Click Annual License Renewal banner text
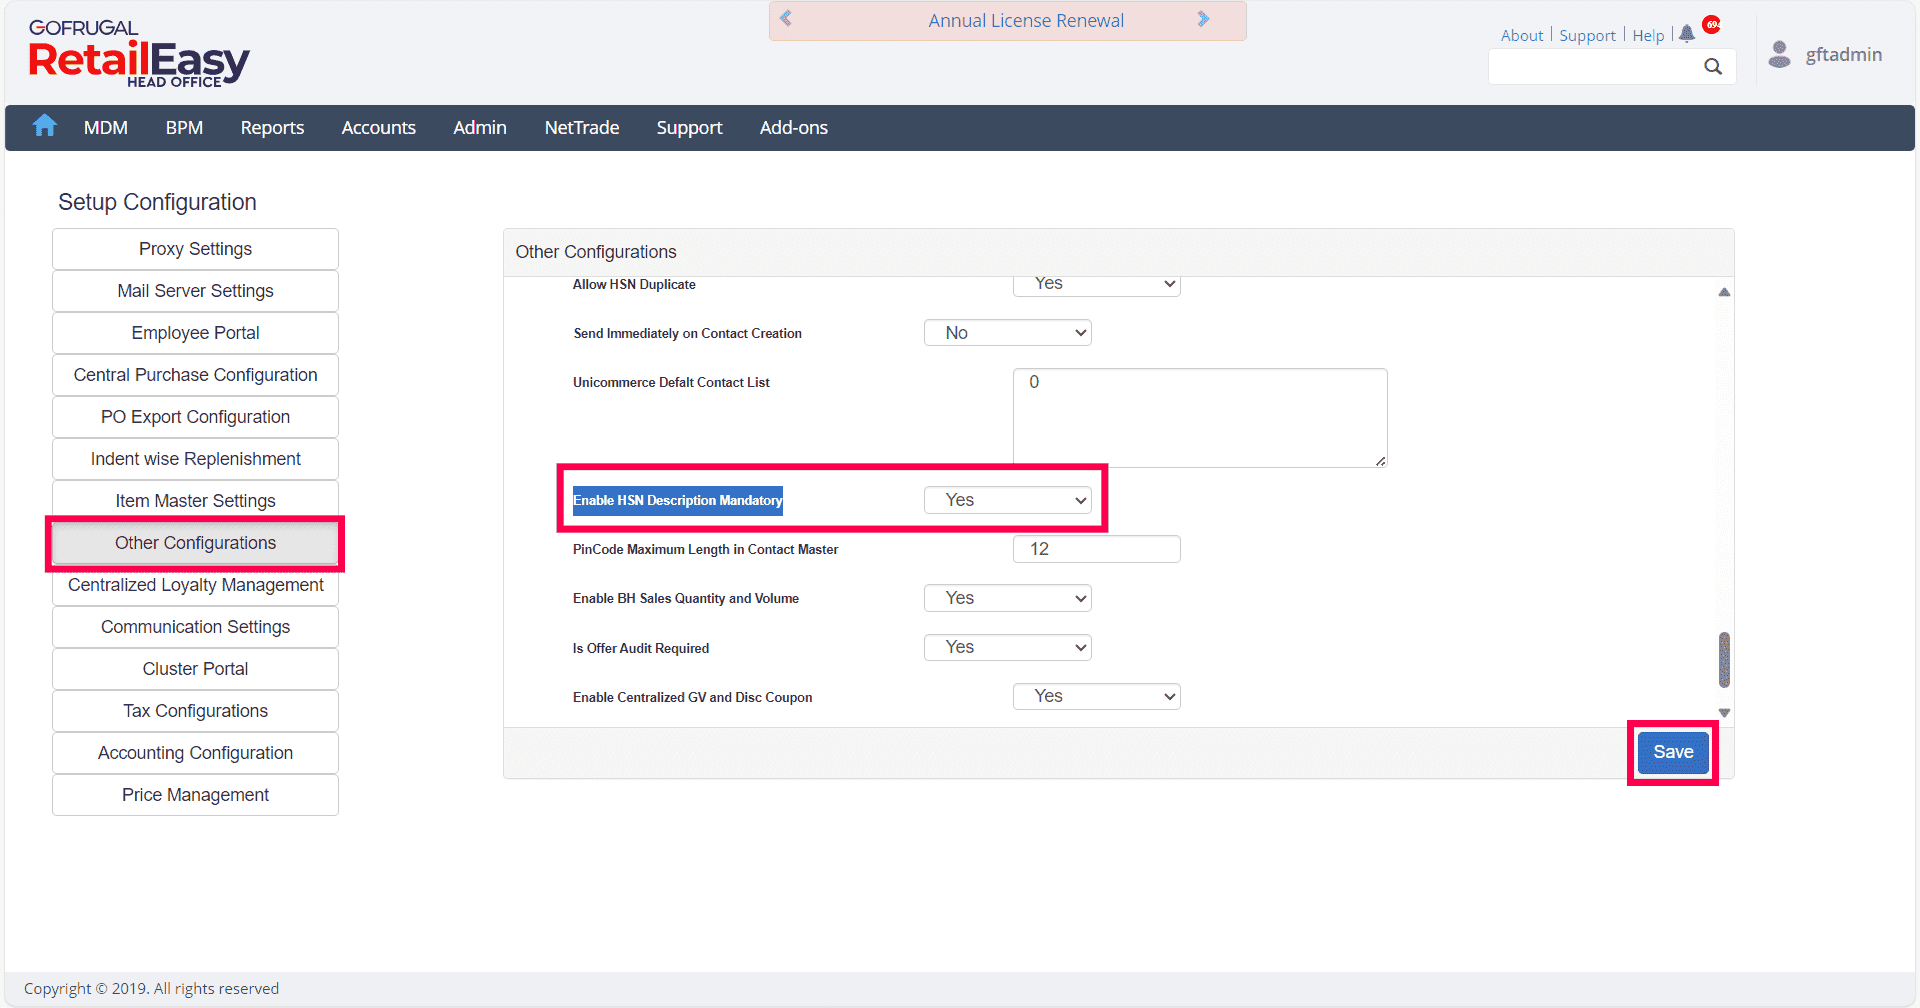This screenshot has height=1008, width=1920. click(x=1026, y=20)
